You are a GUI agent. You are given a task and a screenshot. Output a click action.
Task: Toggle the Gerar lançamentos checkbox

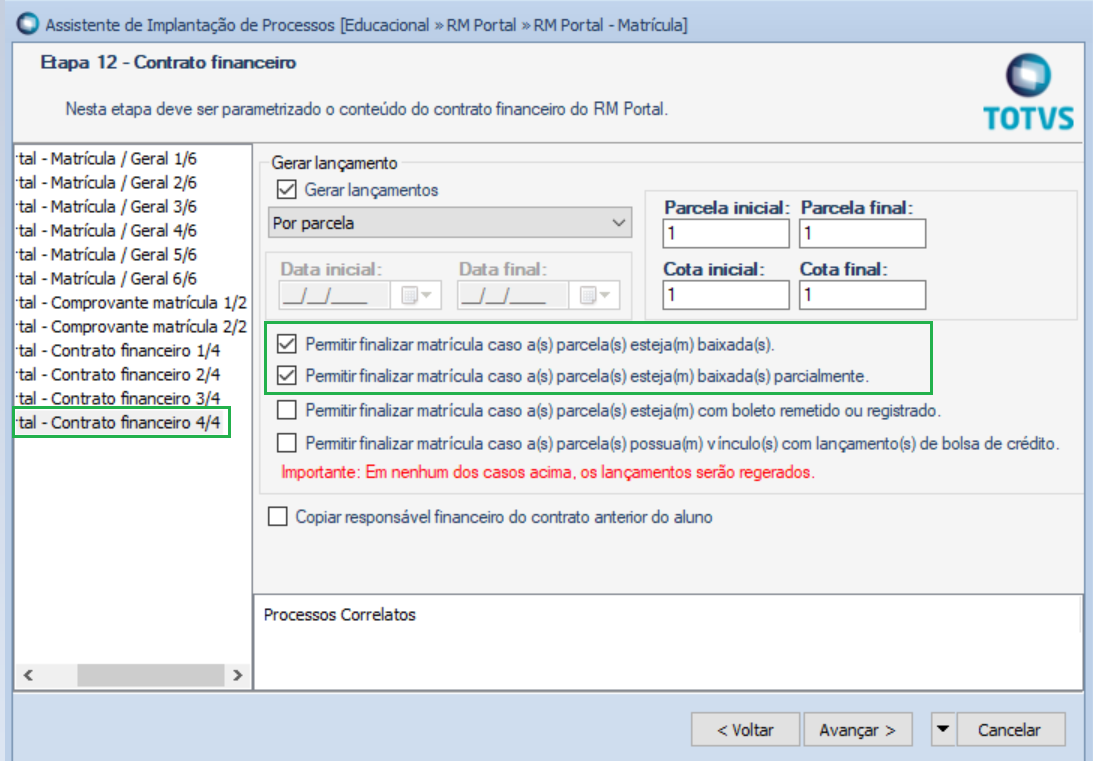(x=286, y=190)
